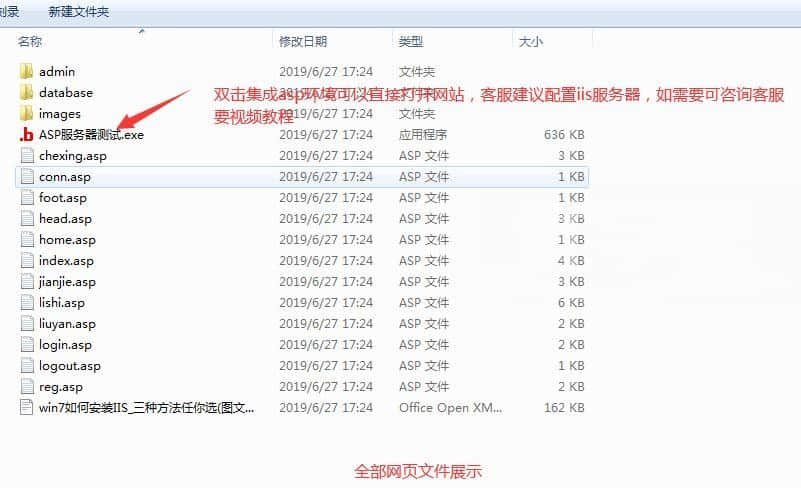The width and height of the screenshot is (801, 488).
Task: Click the win7如何安装IIS document icon
Action: 27,408
